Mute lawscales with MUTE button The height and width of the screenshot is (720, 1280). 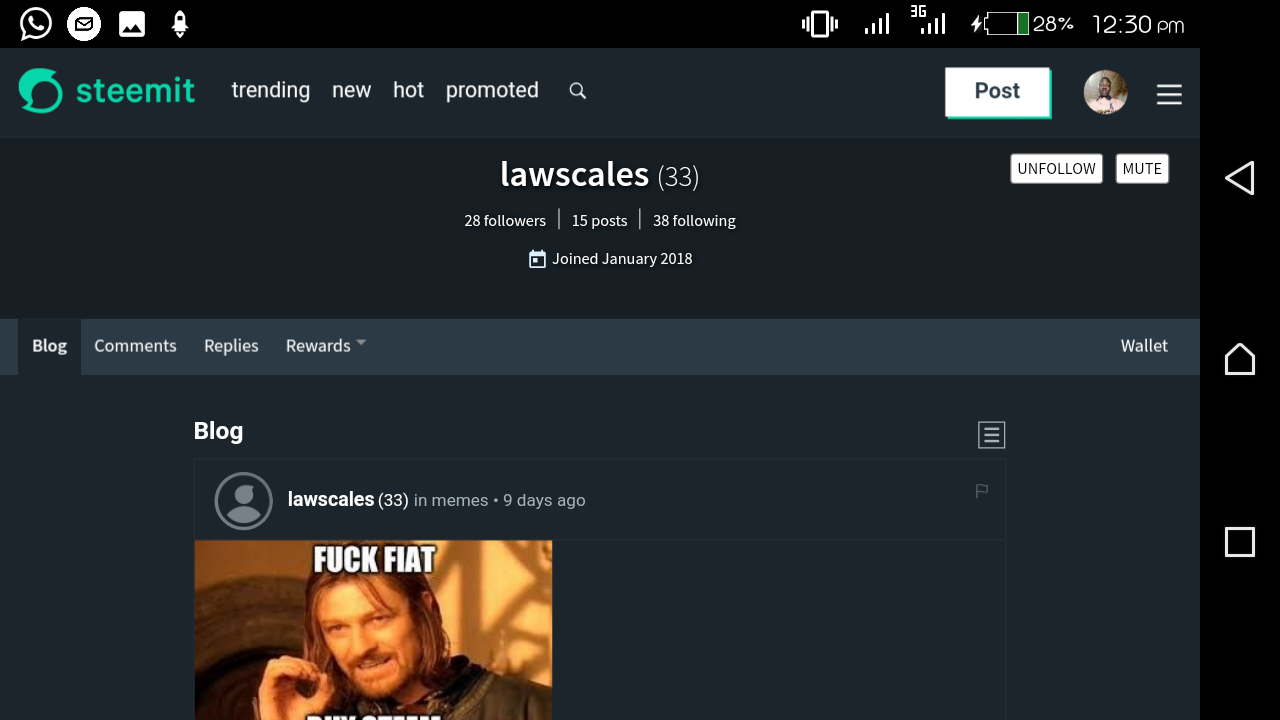(x=1142, y=169)
